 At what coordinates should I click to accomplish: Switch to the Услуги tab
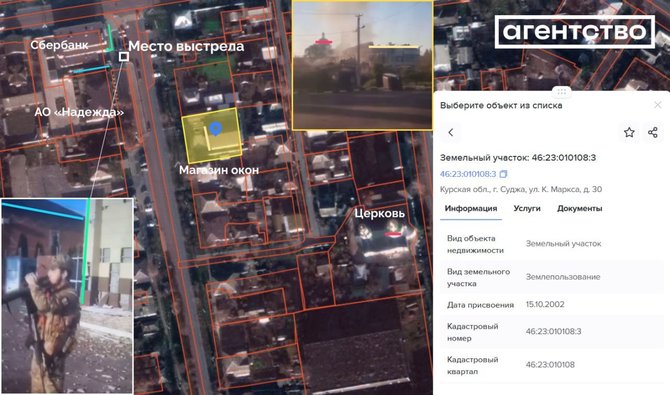click(x=527, y=209)
